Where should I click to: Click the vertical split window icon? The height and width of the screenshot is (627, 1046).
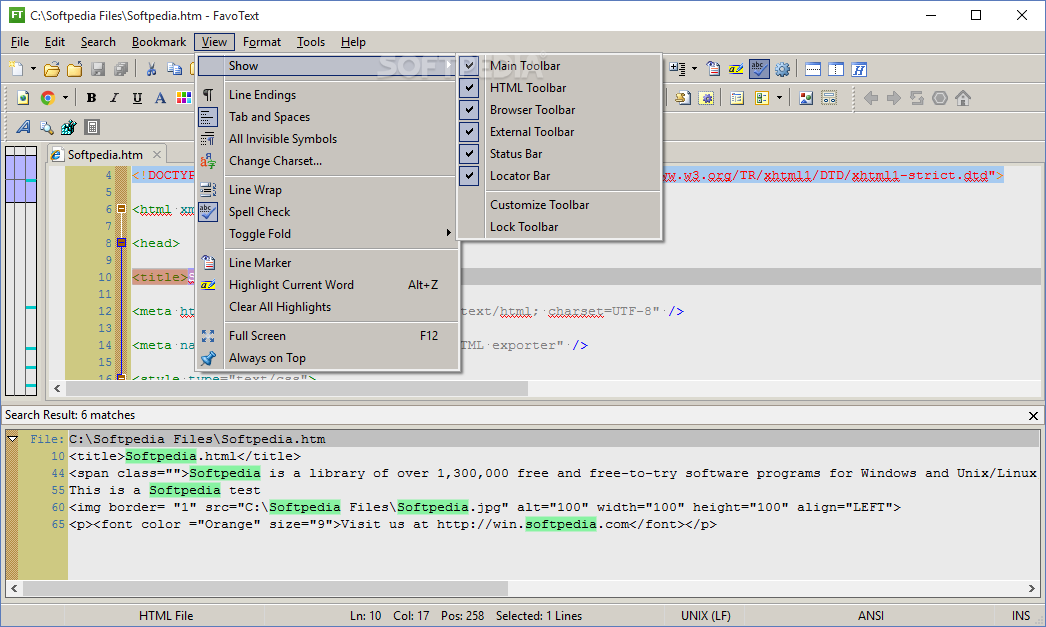pos(836,69)
